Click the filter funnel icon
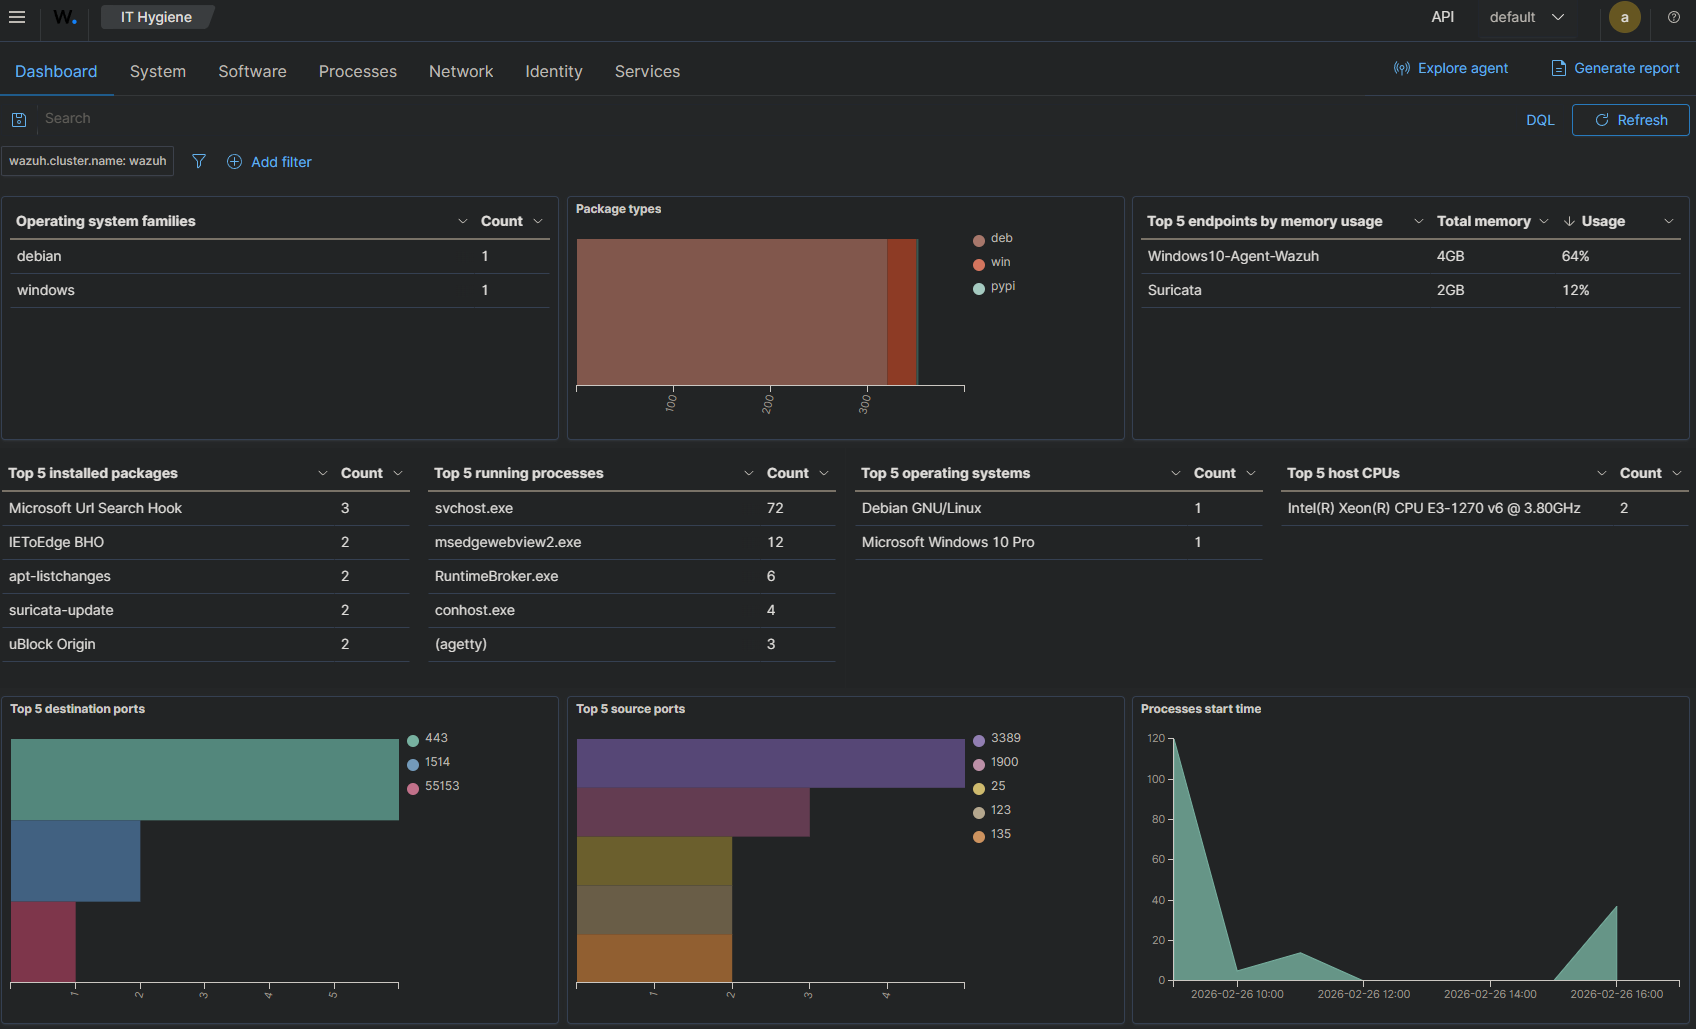Image resolution: width=1696 pixels, height=1029 pixels. click(199, 161)
